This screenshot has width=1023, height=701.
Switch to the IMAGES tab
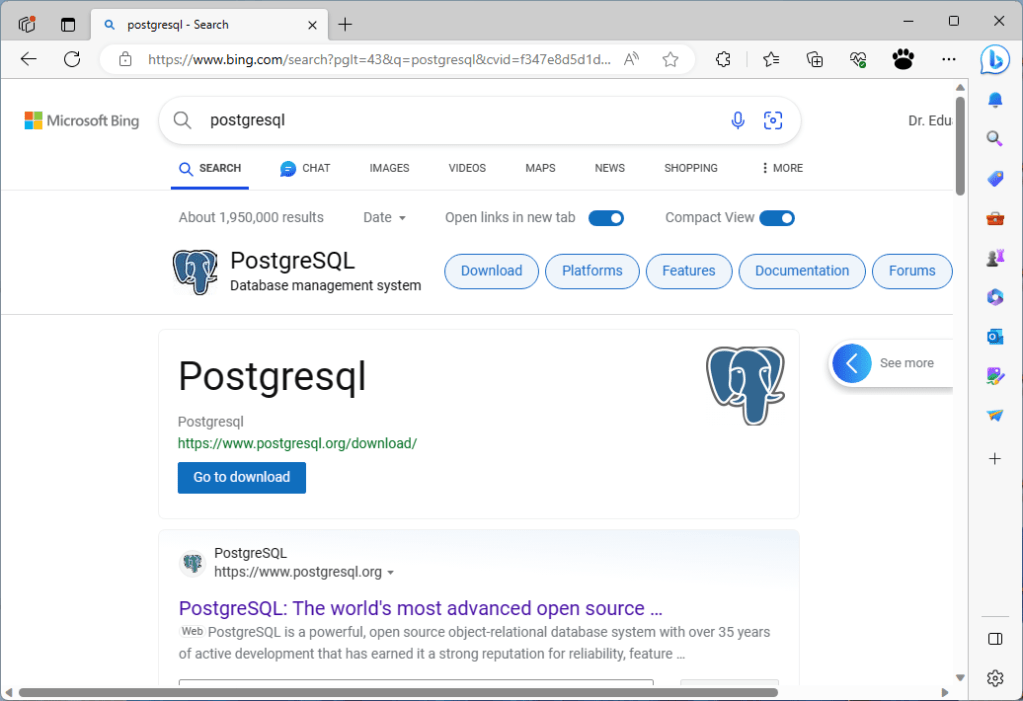tap(389, 168)
